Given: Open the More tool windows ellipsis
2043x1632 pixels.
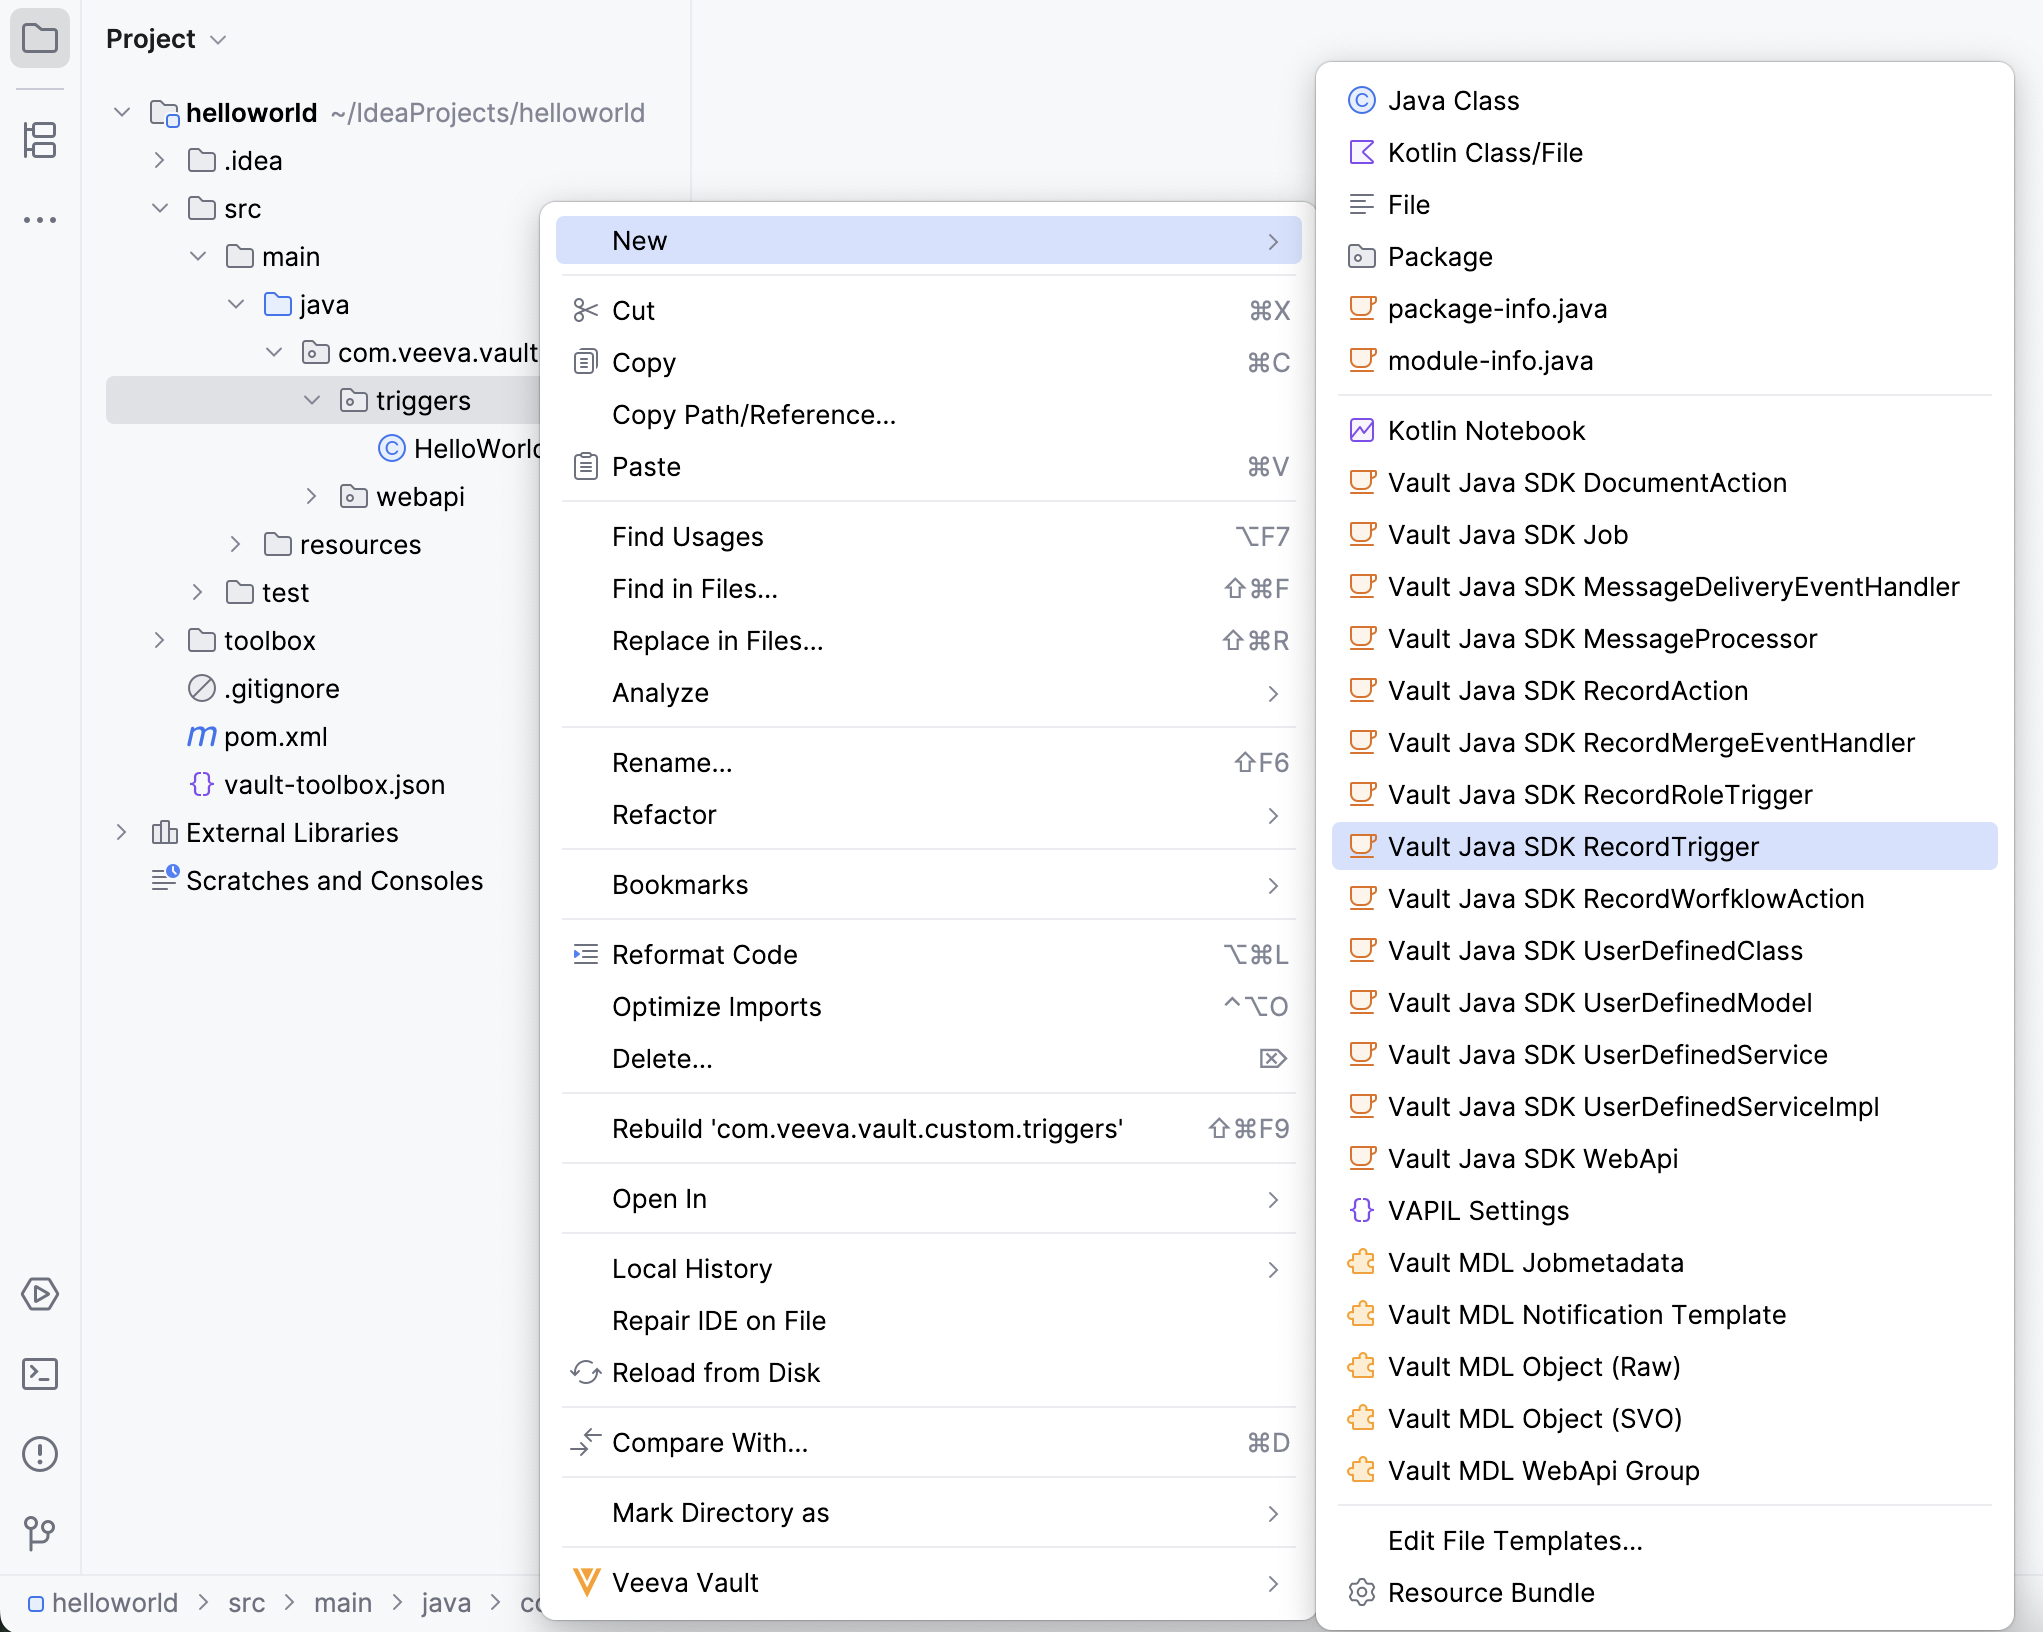Looking at the screenshot, I should (x=40, y=220).
